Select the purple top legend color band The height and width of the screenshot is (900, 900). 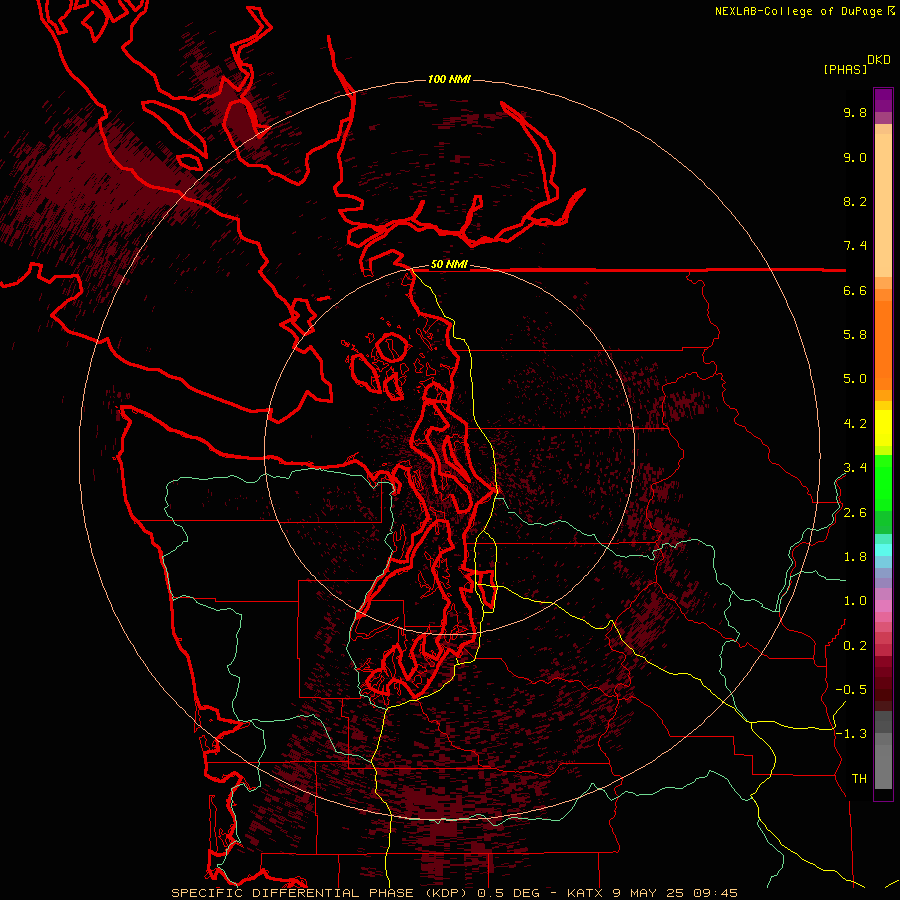(883, 100)
